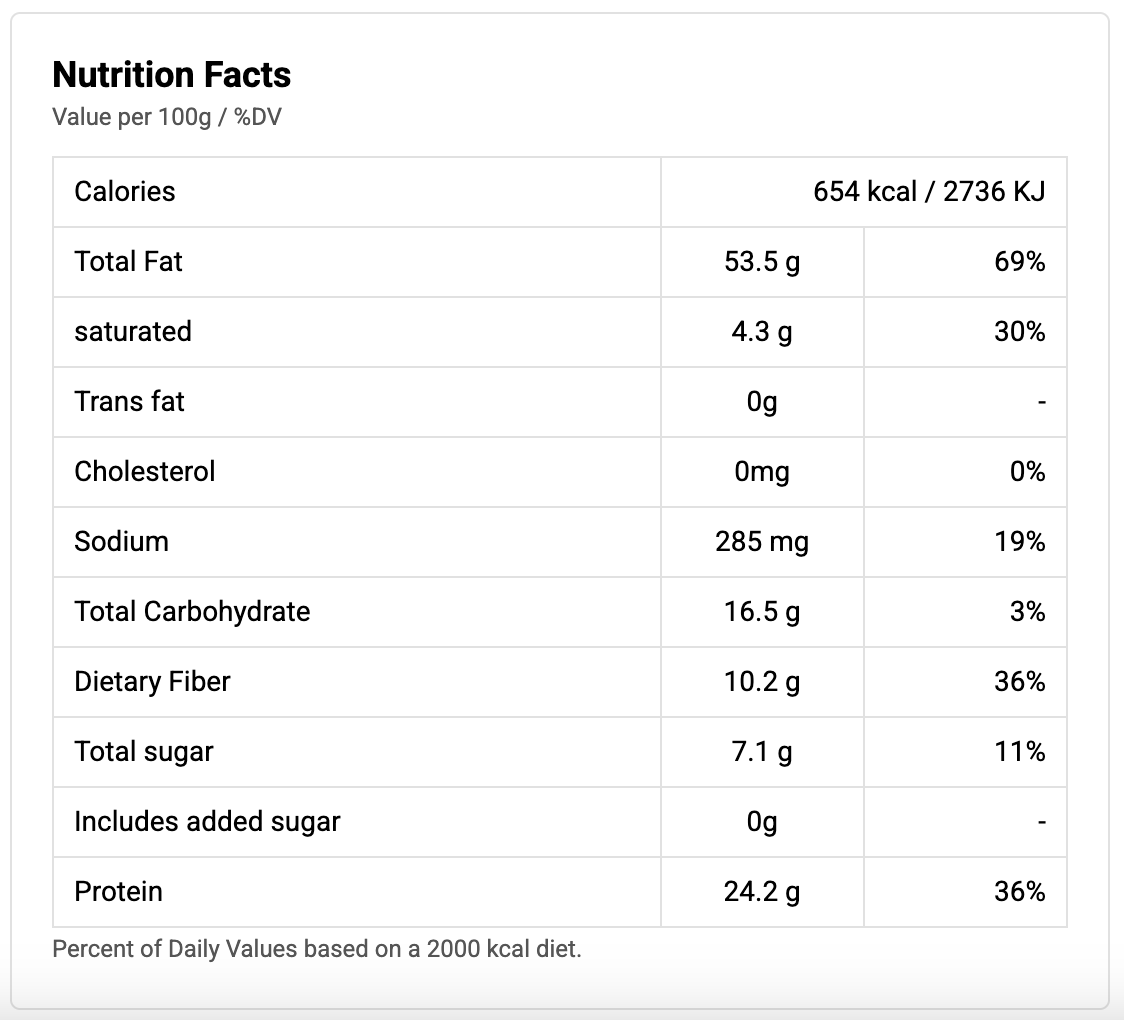Select the Total Carbohydrate label
This screenshot has height=1020, width=1124.
pyautogui.click(x=192, y=611)
